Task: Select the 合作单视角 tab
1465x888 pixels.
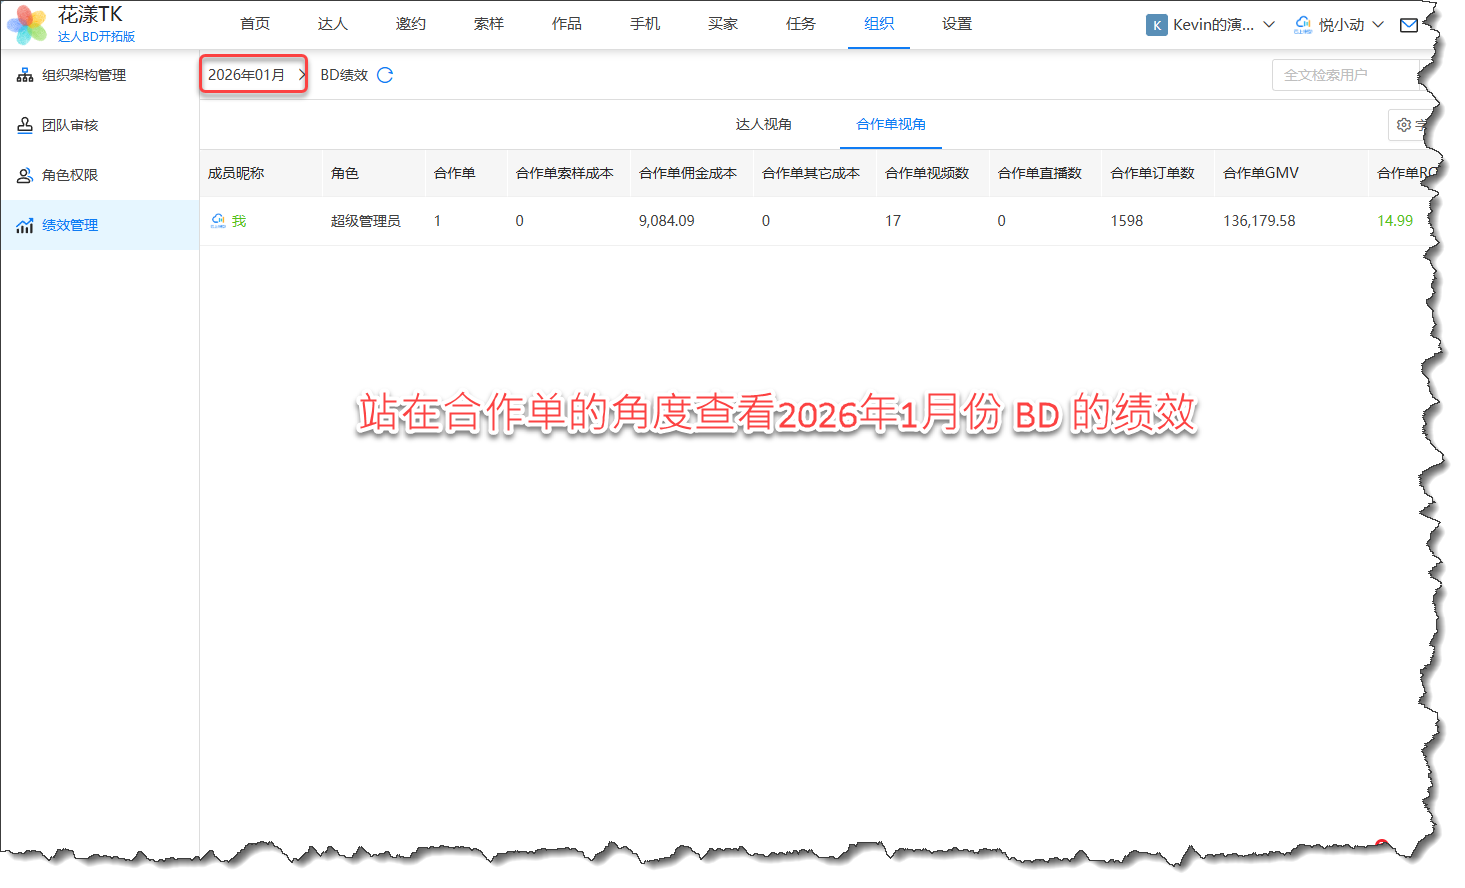Action: point(890,124)
